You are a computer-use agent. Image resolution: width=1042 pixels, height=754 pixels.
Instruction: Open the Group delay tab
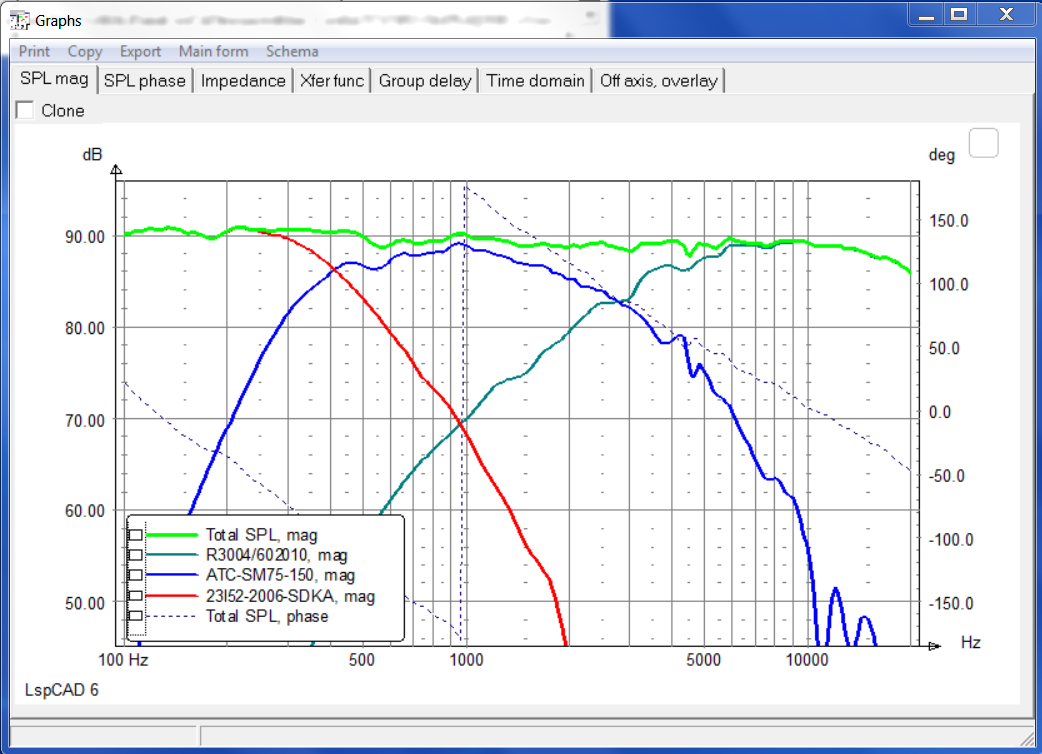pyautogui.click(x=425, y=81)
